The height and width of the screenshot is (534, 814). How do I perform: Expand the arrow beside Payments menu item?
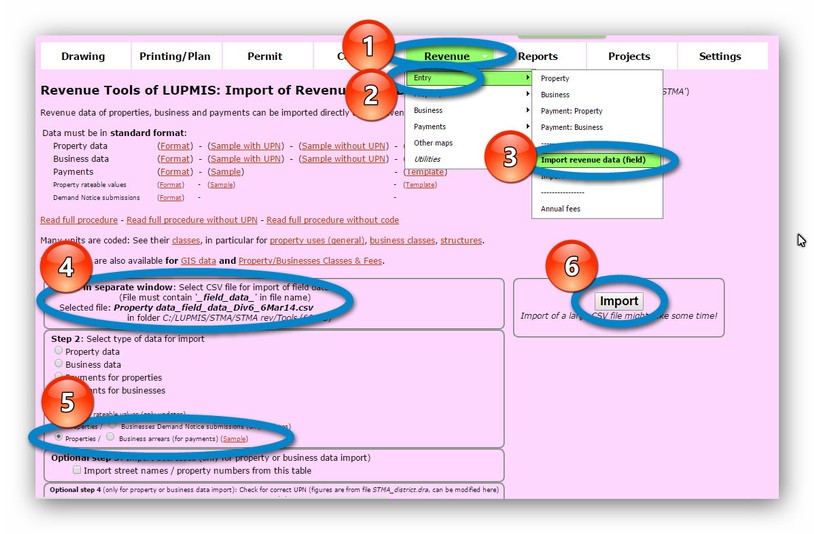527,127
